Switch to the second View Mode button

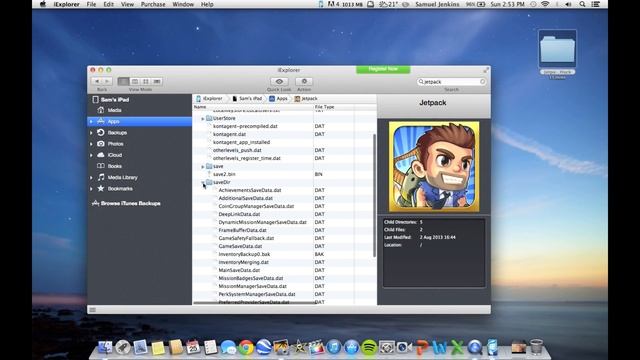(x=135, y=81)
